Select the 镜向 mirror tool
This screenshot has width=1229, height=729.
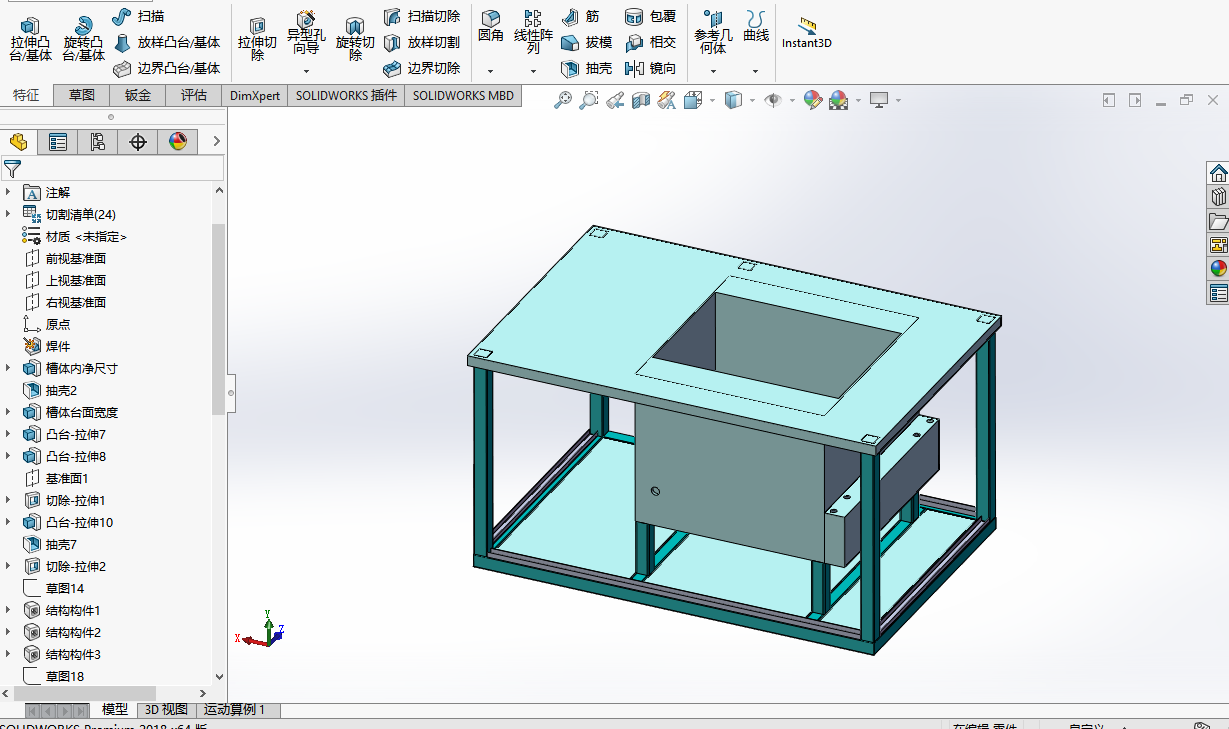click(650, 68)
